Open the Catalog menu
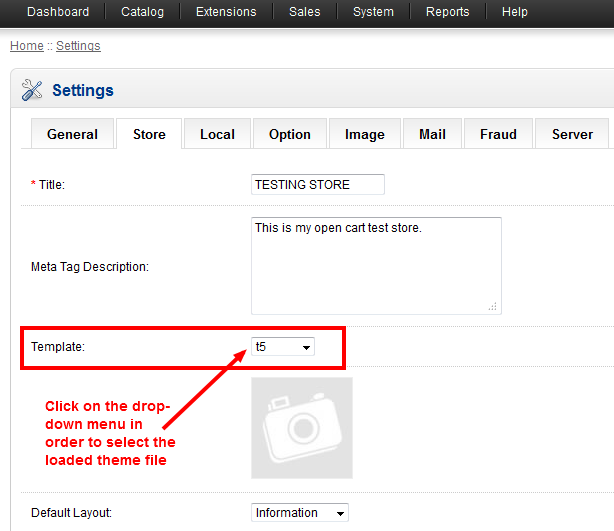This screenshot has width=614, height=531. pos(143,12)
